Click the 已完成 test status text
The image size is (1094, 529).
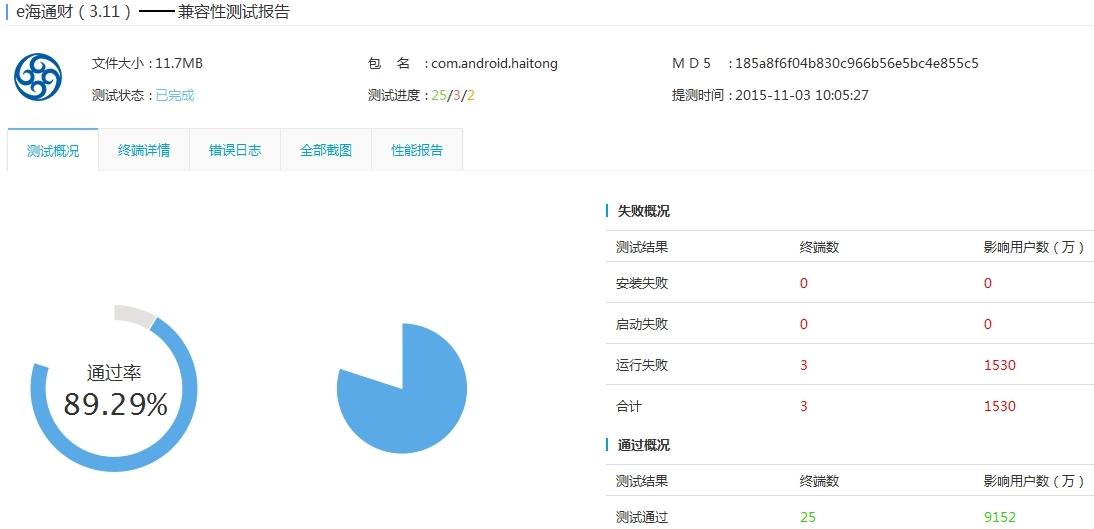tap(174, 95)
